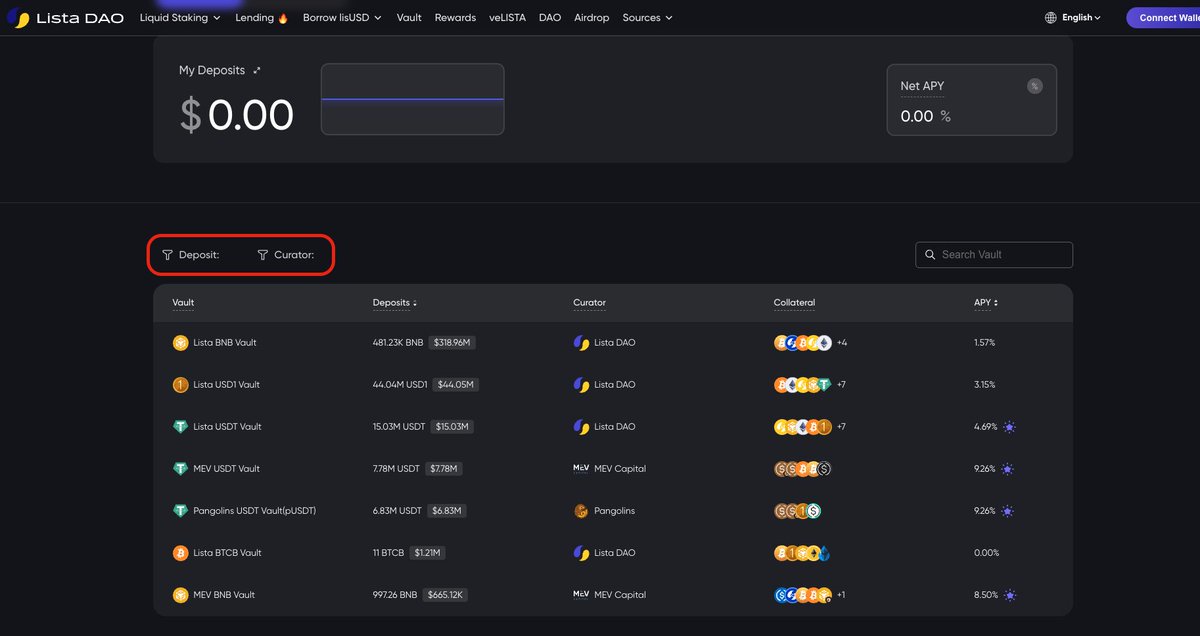
Task: Click the Lista USDT Vault token icon
Action: coord(181,427)
